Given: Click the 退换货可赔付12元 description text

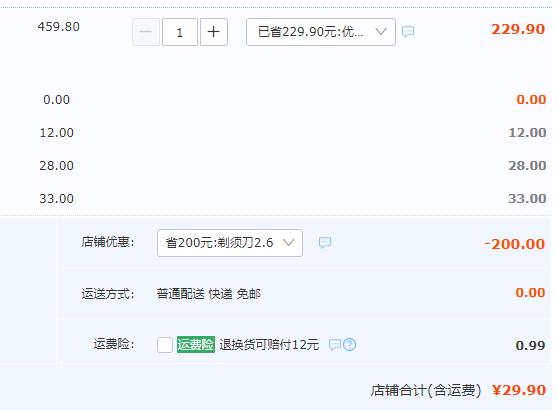Looking at the screenshot, I should click(269, 345).
